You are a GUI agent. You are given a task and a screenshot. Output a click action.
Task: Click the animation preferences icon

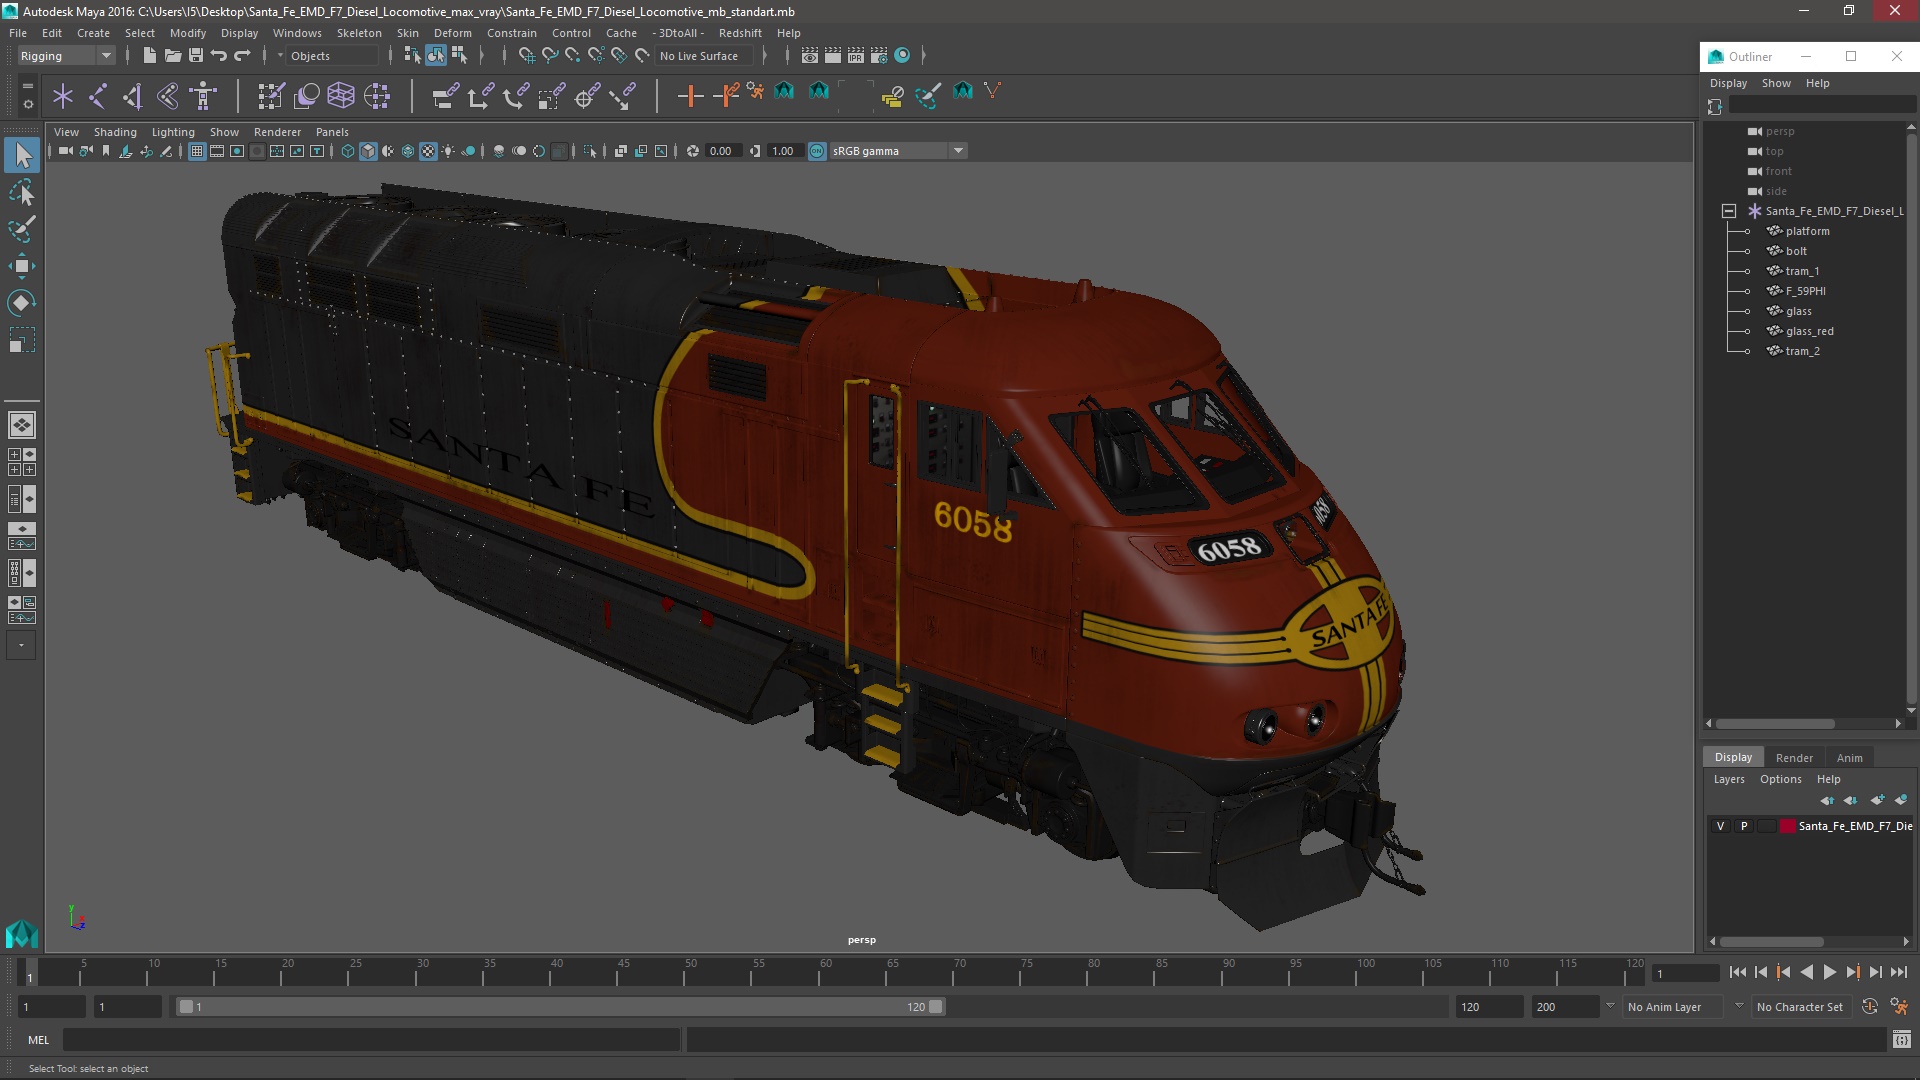pyautogui.click(x=1899, y=1007)
